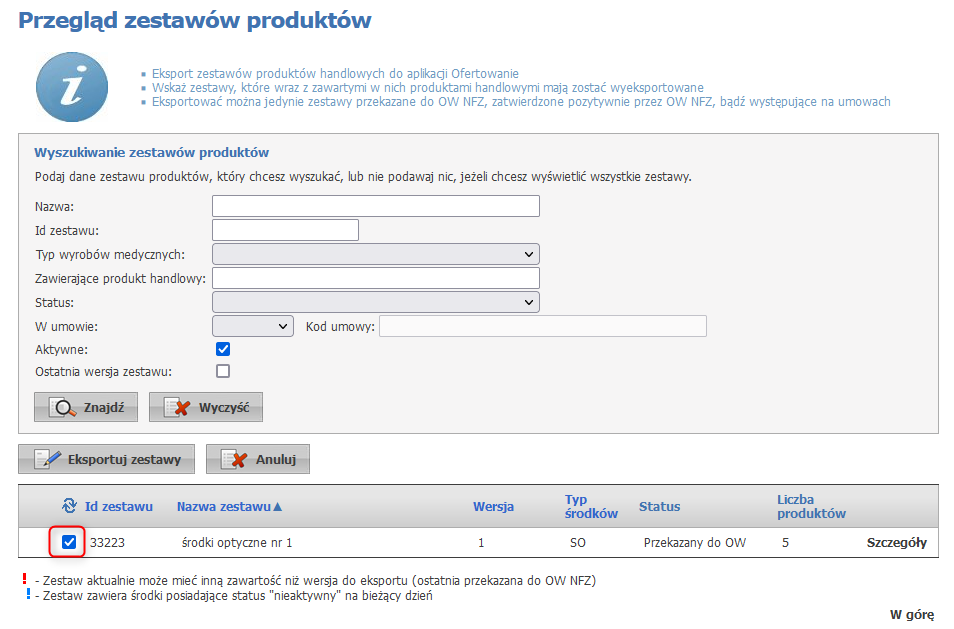The image size is (954, 629).
Task: Click the Znajdź search button
Action: (85, 408)
